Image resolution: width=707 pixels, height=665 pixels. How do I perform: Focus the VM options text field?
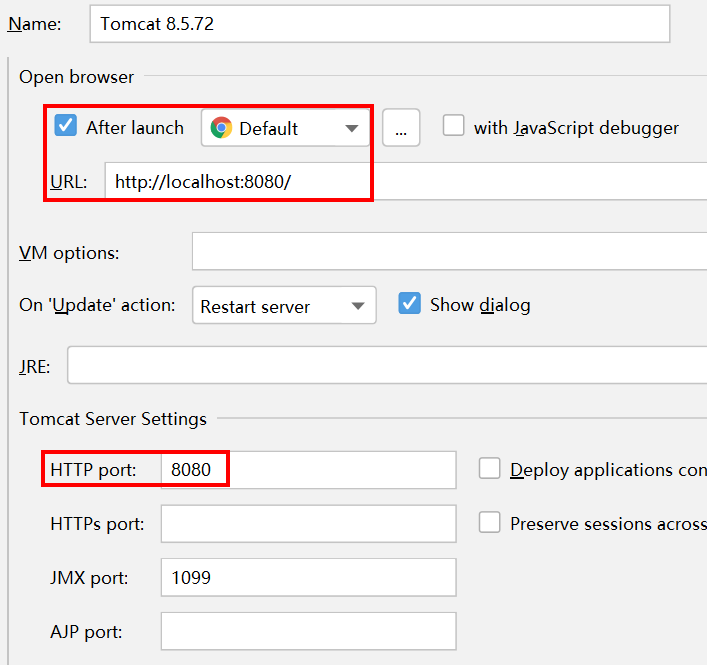[x=450, y=251]
